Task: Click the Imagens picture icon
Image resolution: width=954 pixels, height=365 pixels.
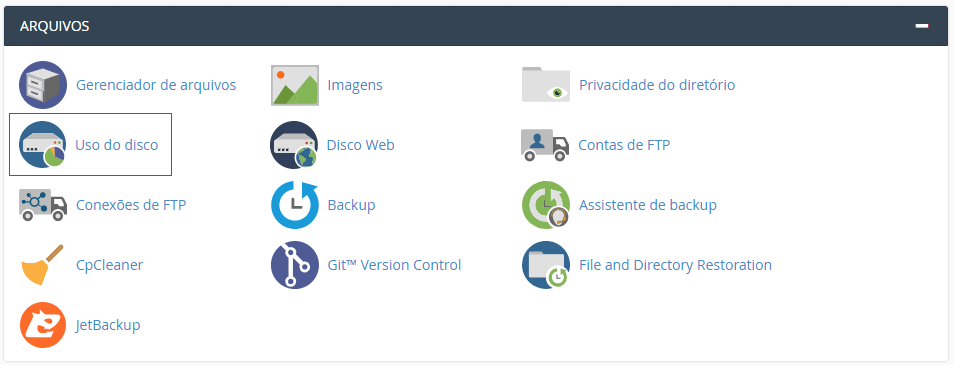Action: point(294,85)
